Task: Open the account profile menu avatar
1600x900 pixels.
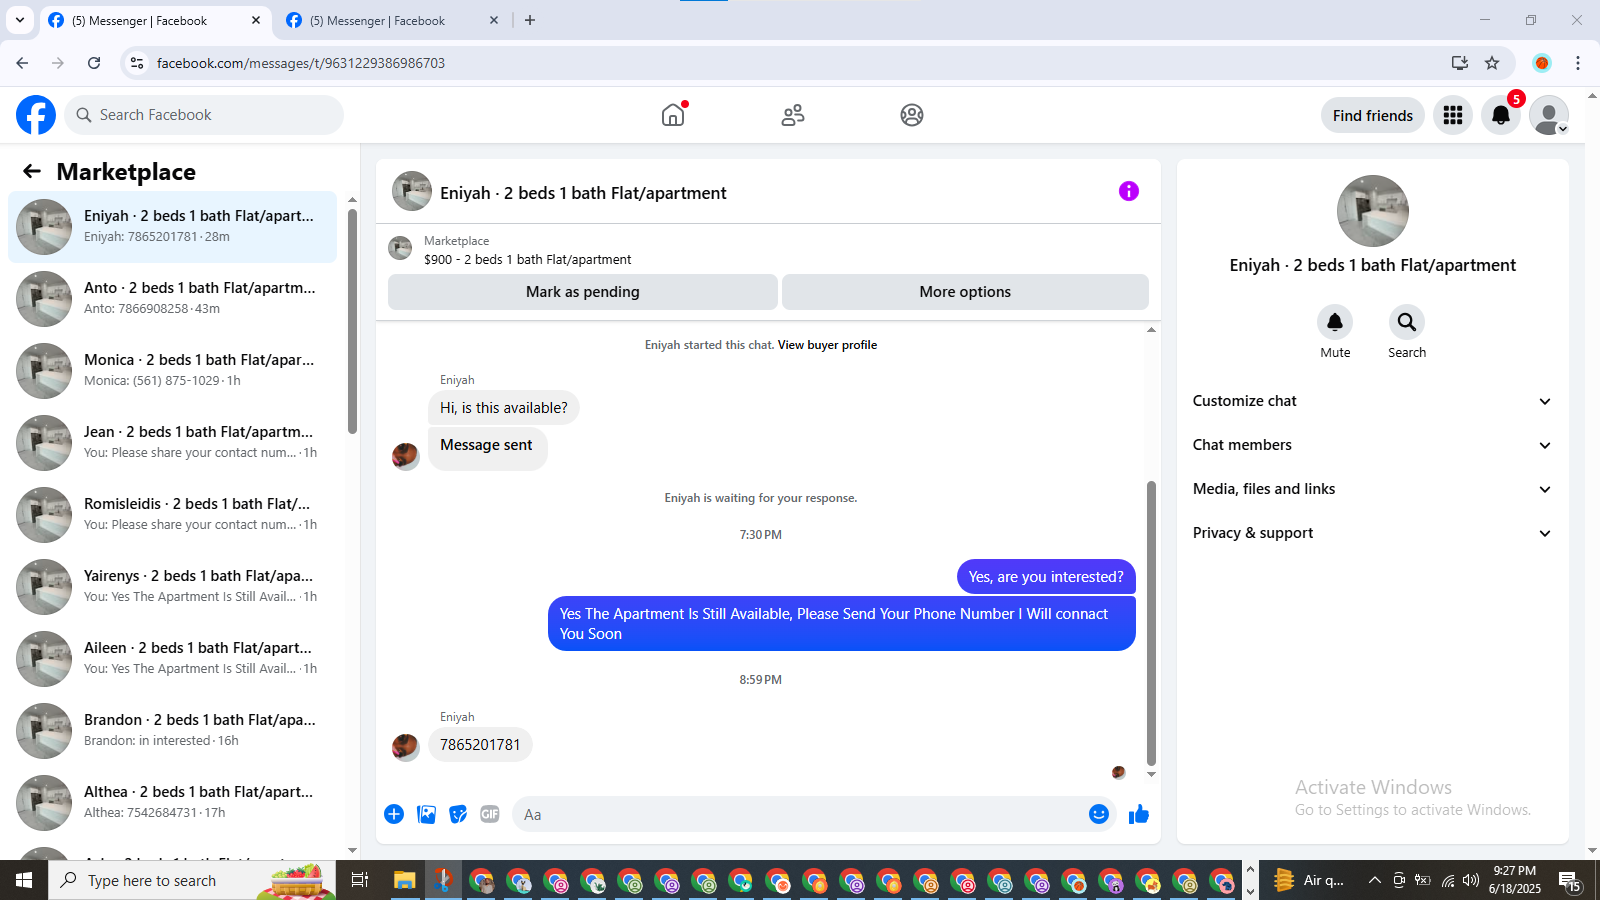Action: pyautogui.click(x=1549, y=115)
